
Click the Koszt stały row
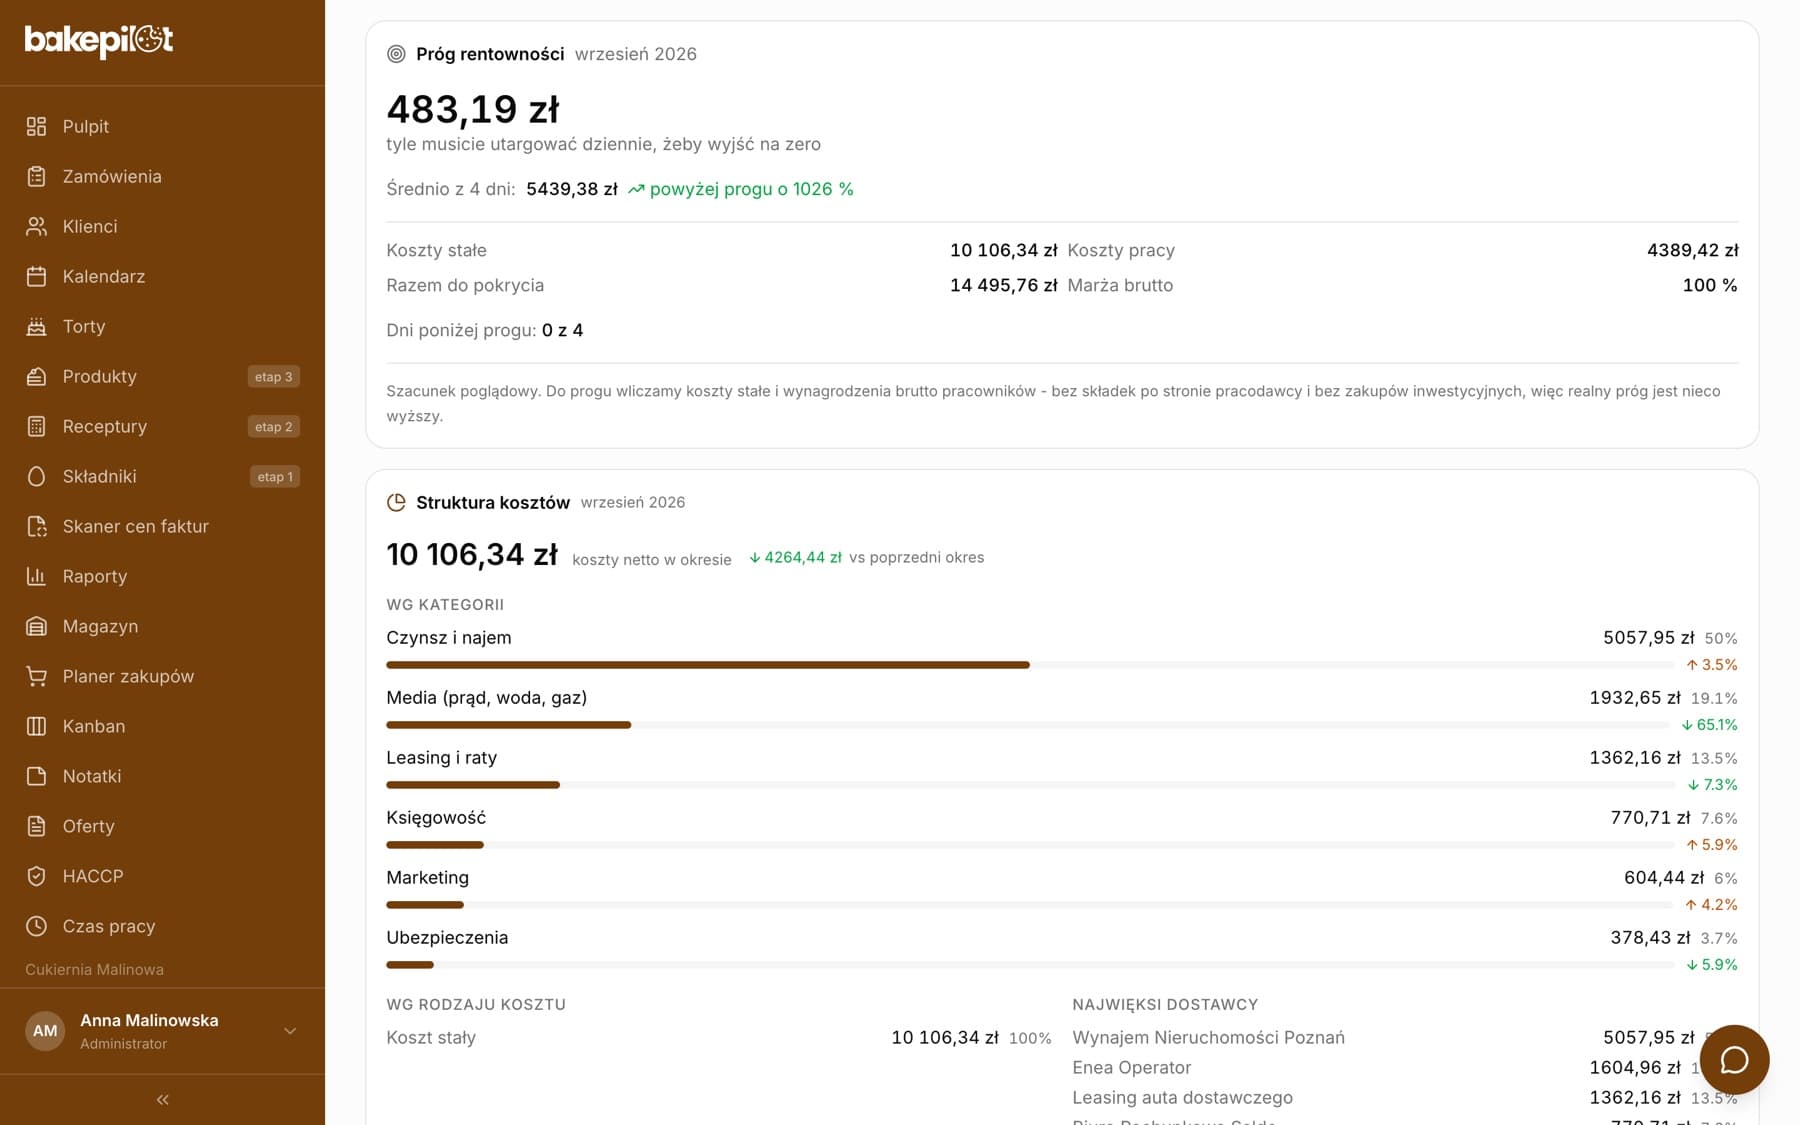(x=719, y=1037)
